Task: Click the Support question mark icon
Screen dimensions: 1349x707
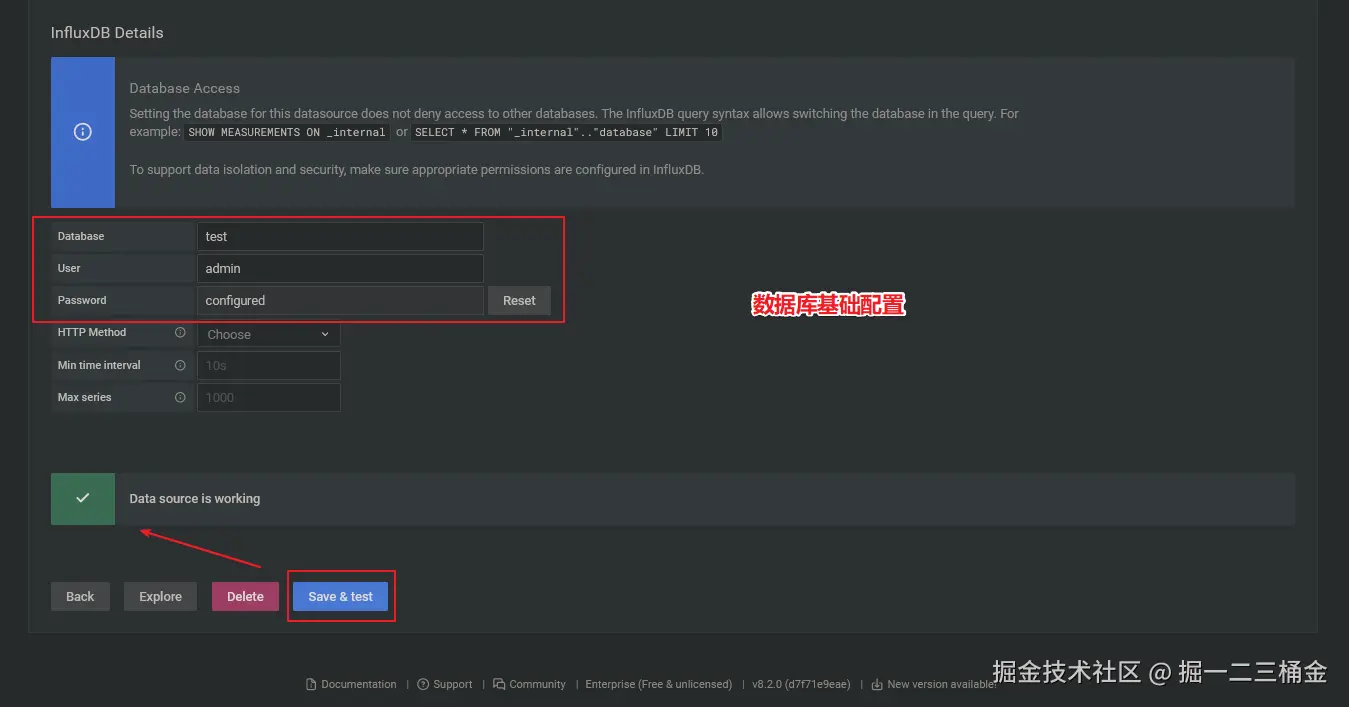Action: tap(423, 684)
